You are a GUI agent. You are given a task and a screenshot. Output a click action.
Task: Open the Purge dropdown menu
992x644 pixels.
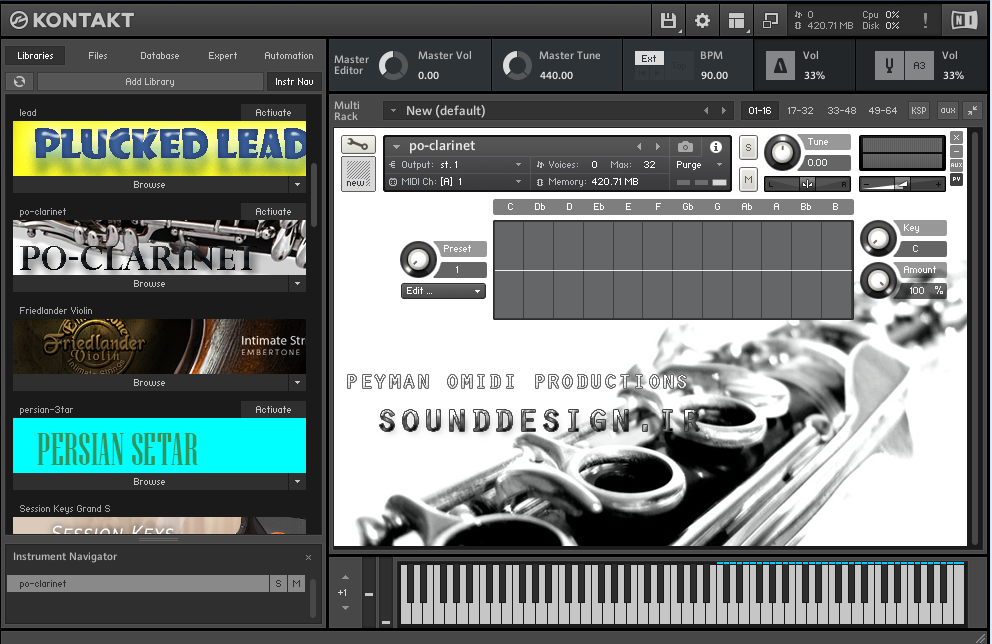(x=699, y=164)
